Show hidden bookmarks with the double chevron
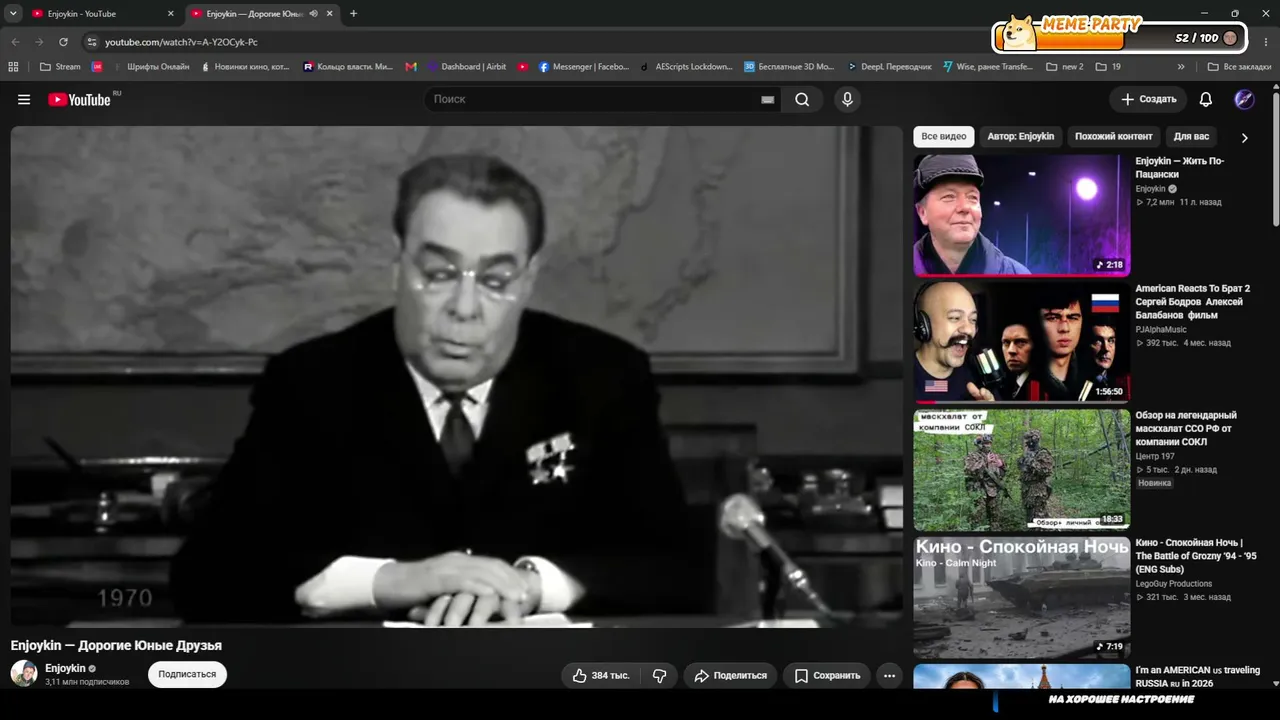This screenshot has width=1280, height=720. tap(1181, 67)
